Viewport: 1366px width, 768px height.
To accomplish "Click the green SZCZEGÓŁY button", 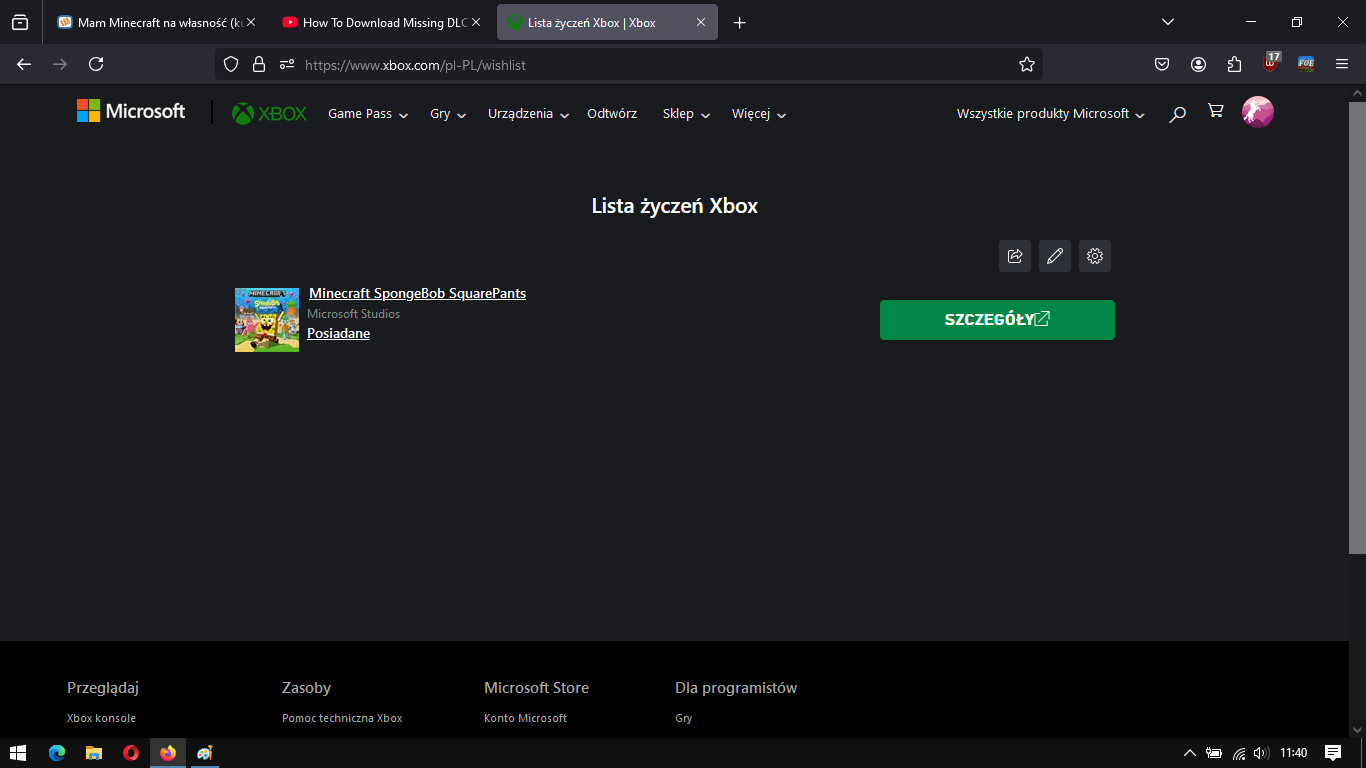I will coord(996,320).
